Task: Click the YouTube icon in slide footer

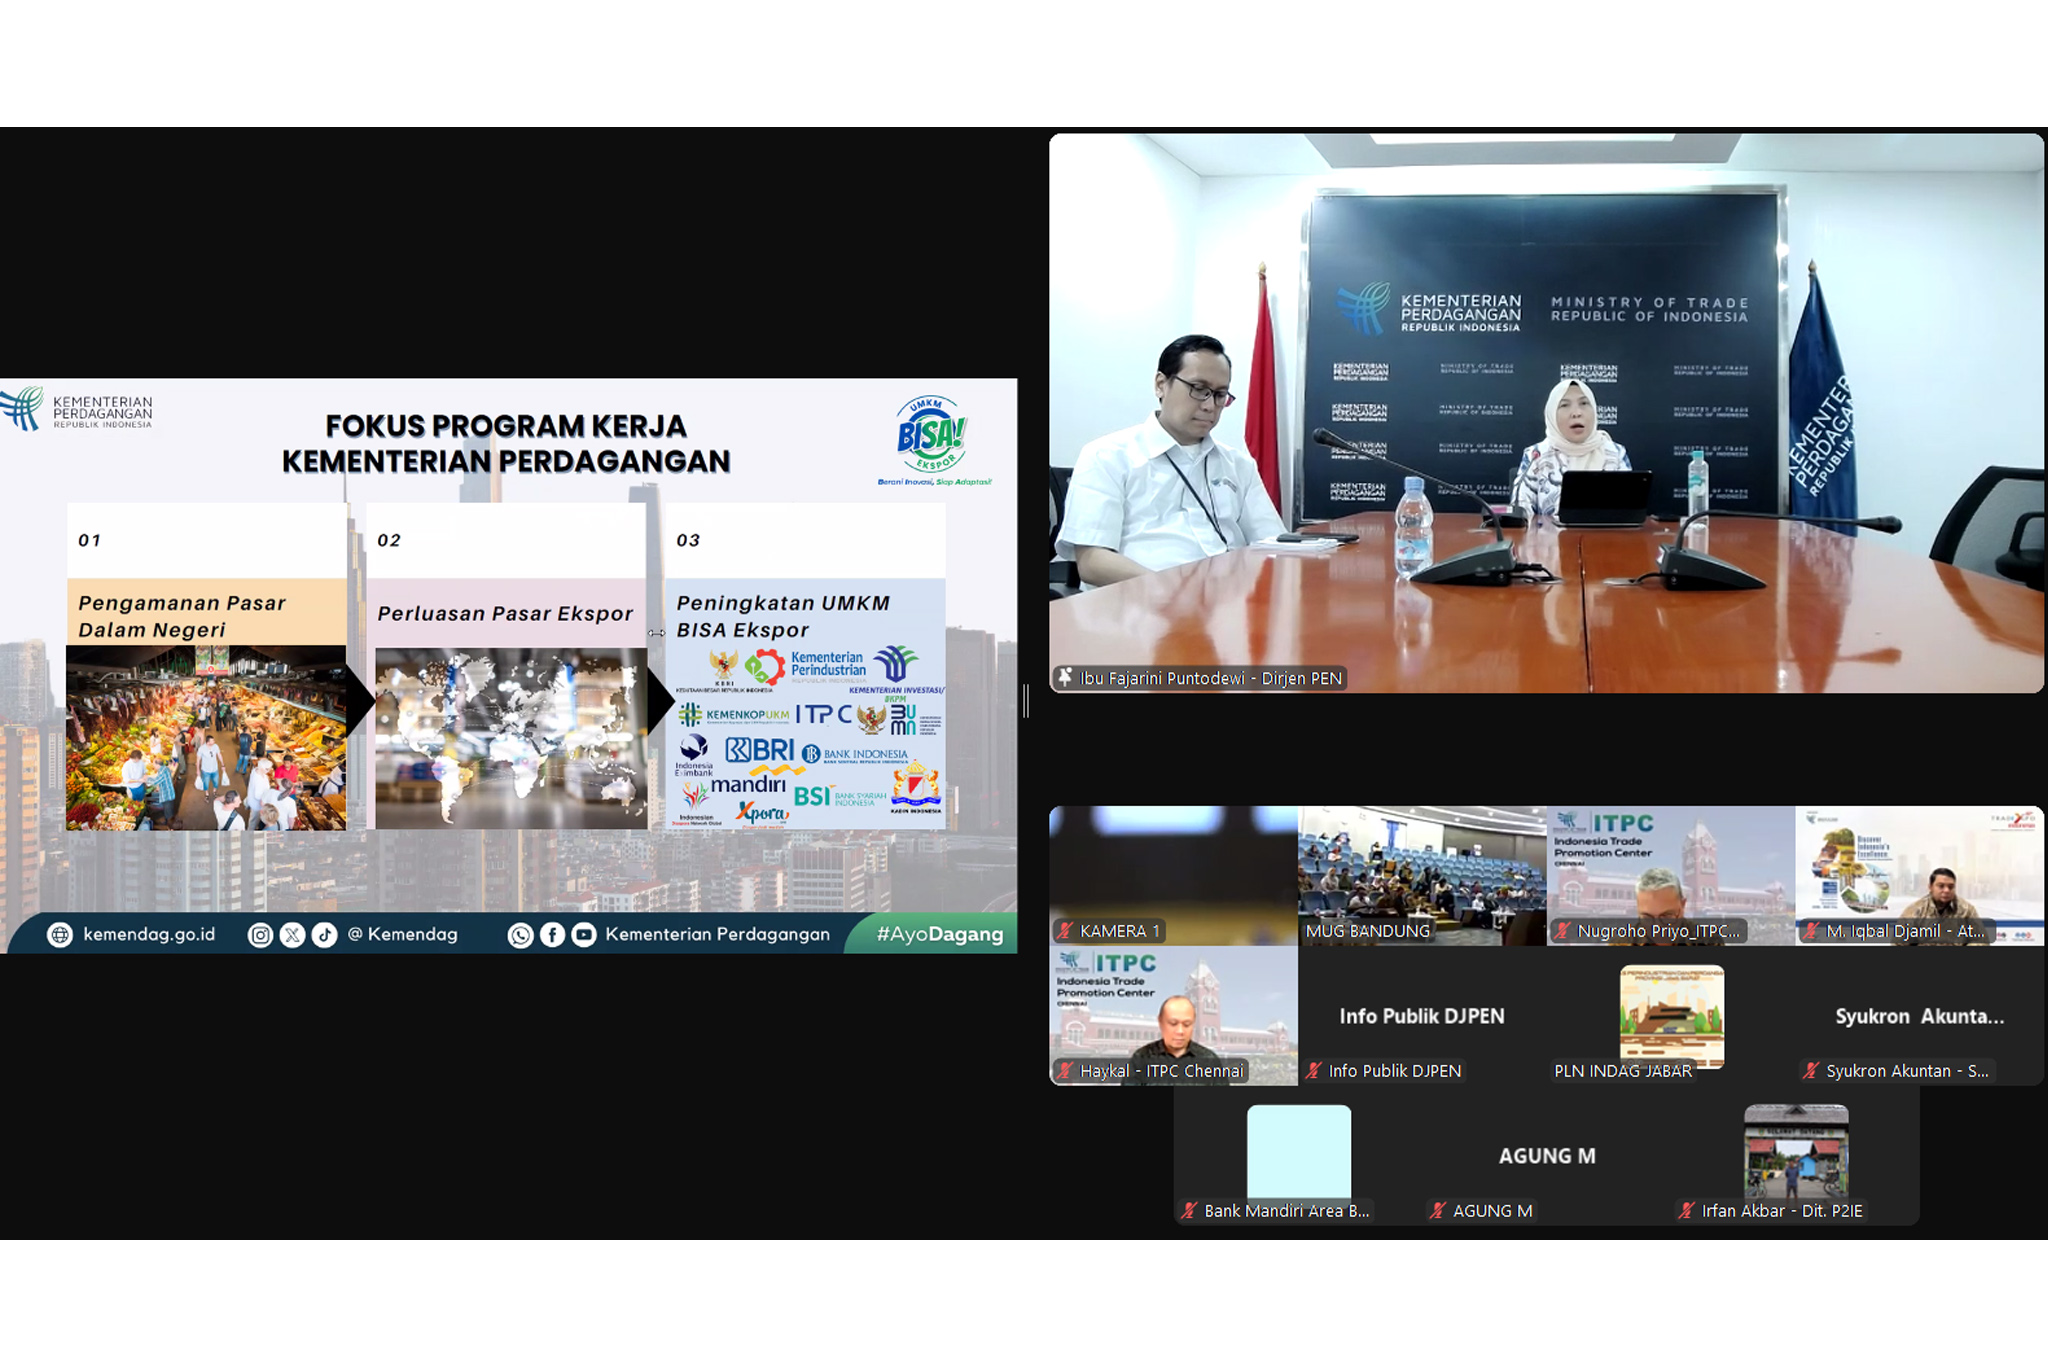Action: (x=584, y=935)
